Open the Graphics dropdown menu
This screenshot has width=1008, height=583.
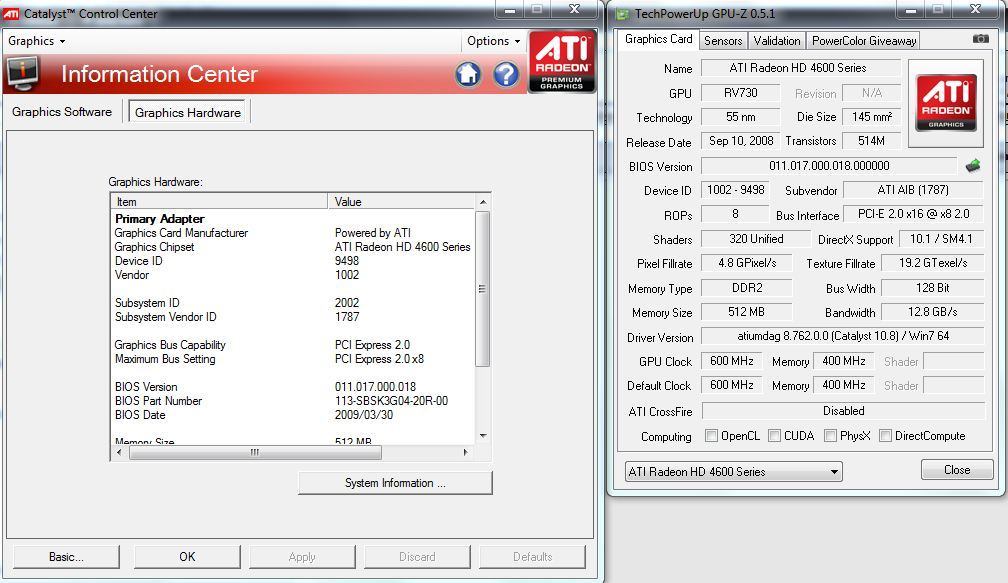click(x=37, y=41)
